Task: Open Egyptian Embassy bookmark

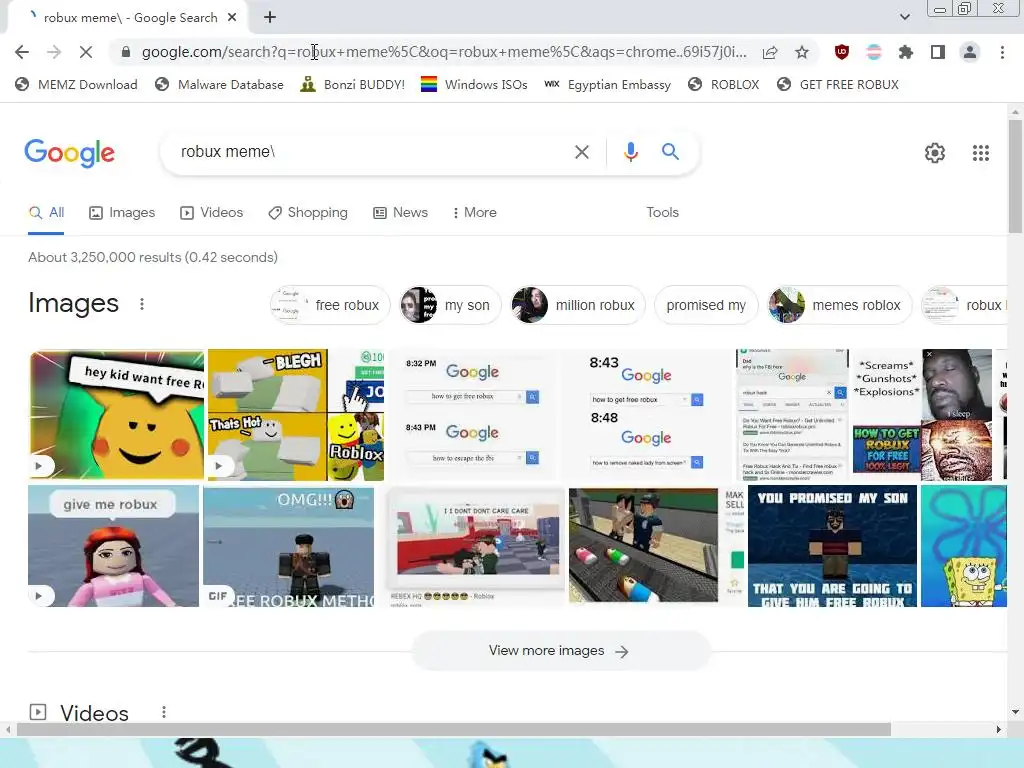Action: tap(607, 85)
